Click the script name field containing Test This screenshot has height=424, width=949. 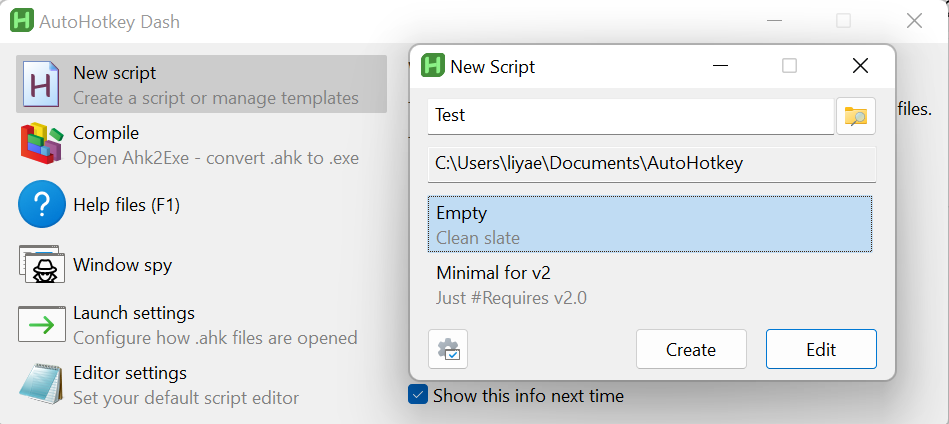pyautogui.click(x=630, y=116)
